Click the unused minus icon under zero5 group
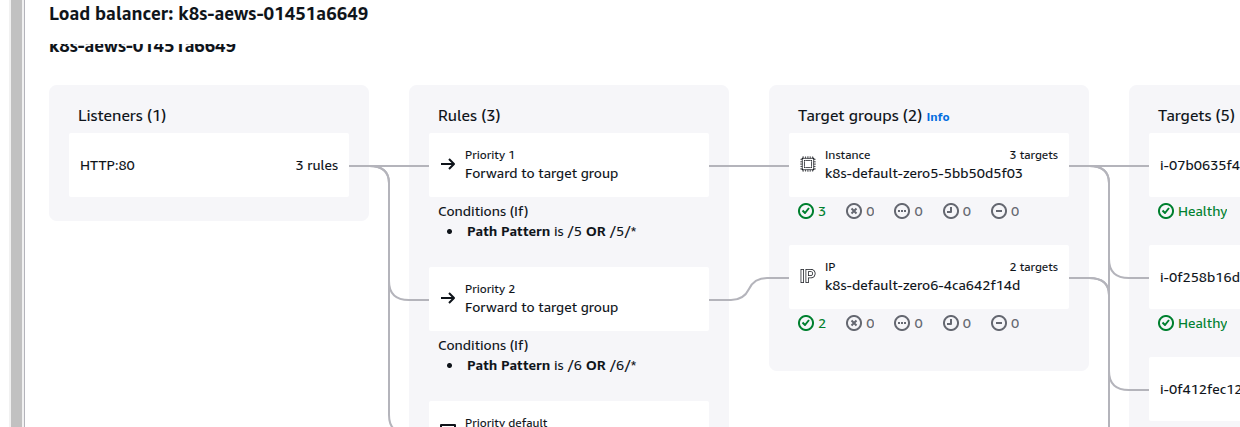 pyautogui.click(x=998, y=211)
